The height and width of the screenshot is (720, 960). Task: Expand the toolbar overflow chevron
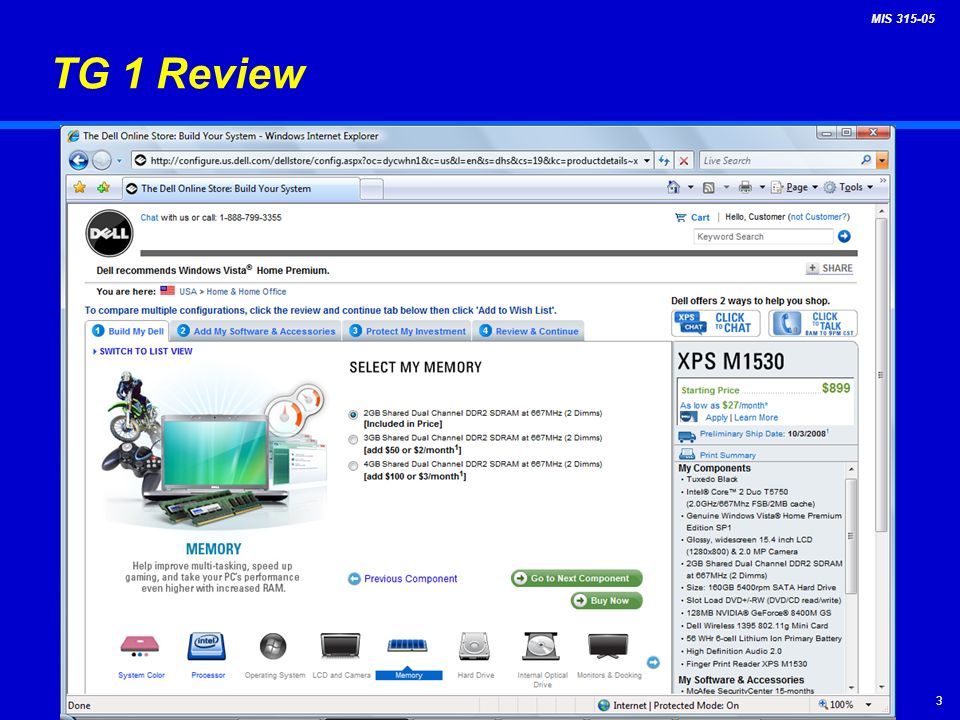[883, 181]
